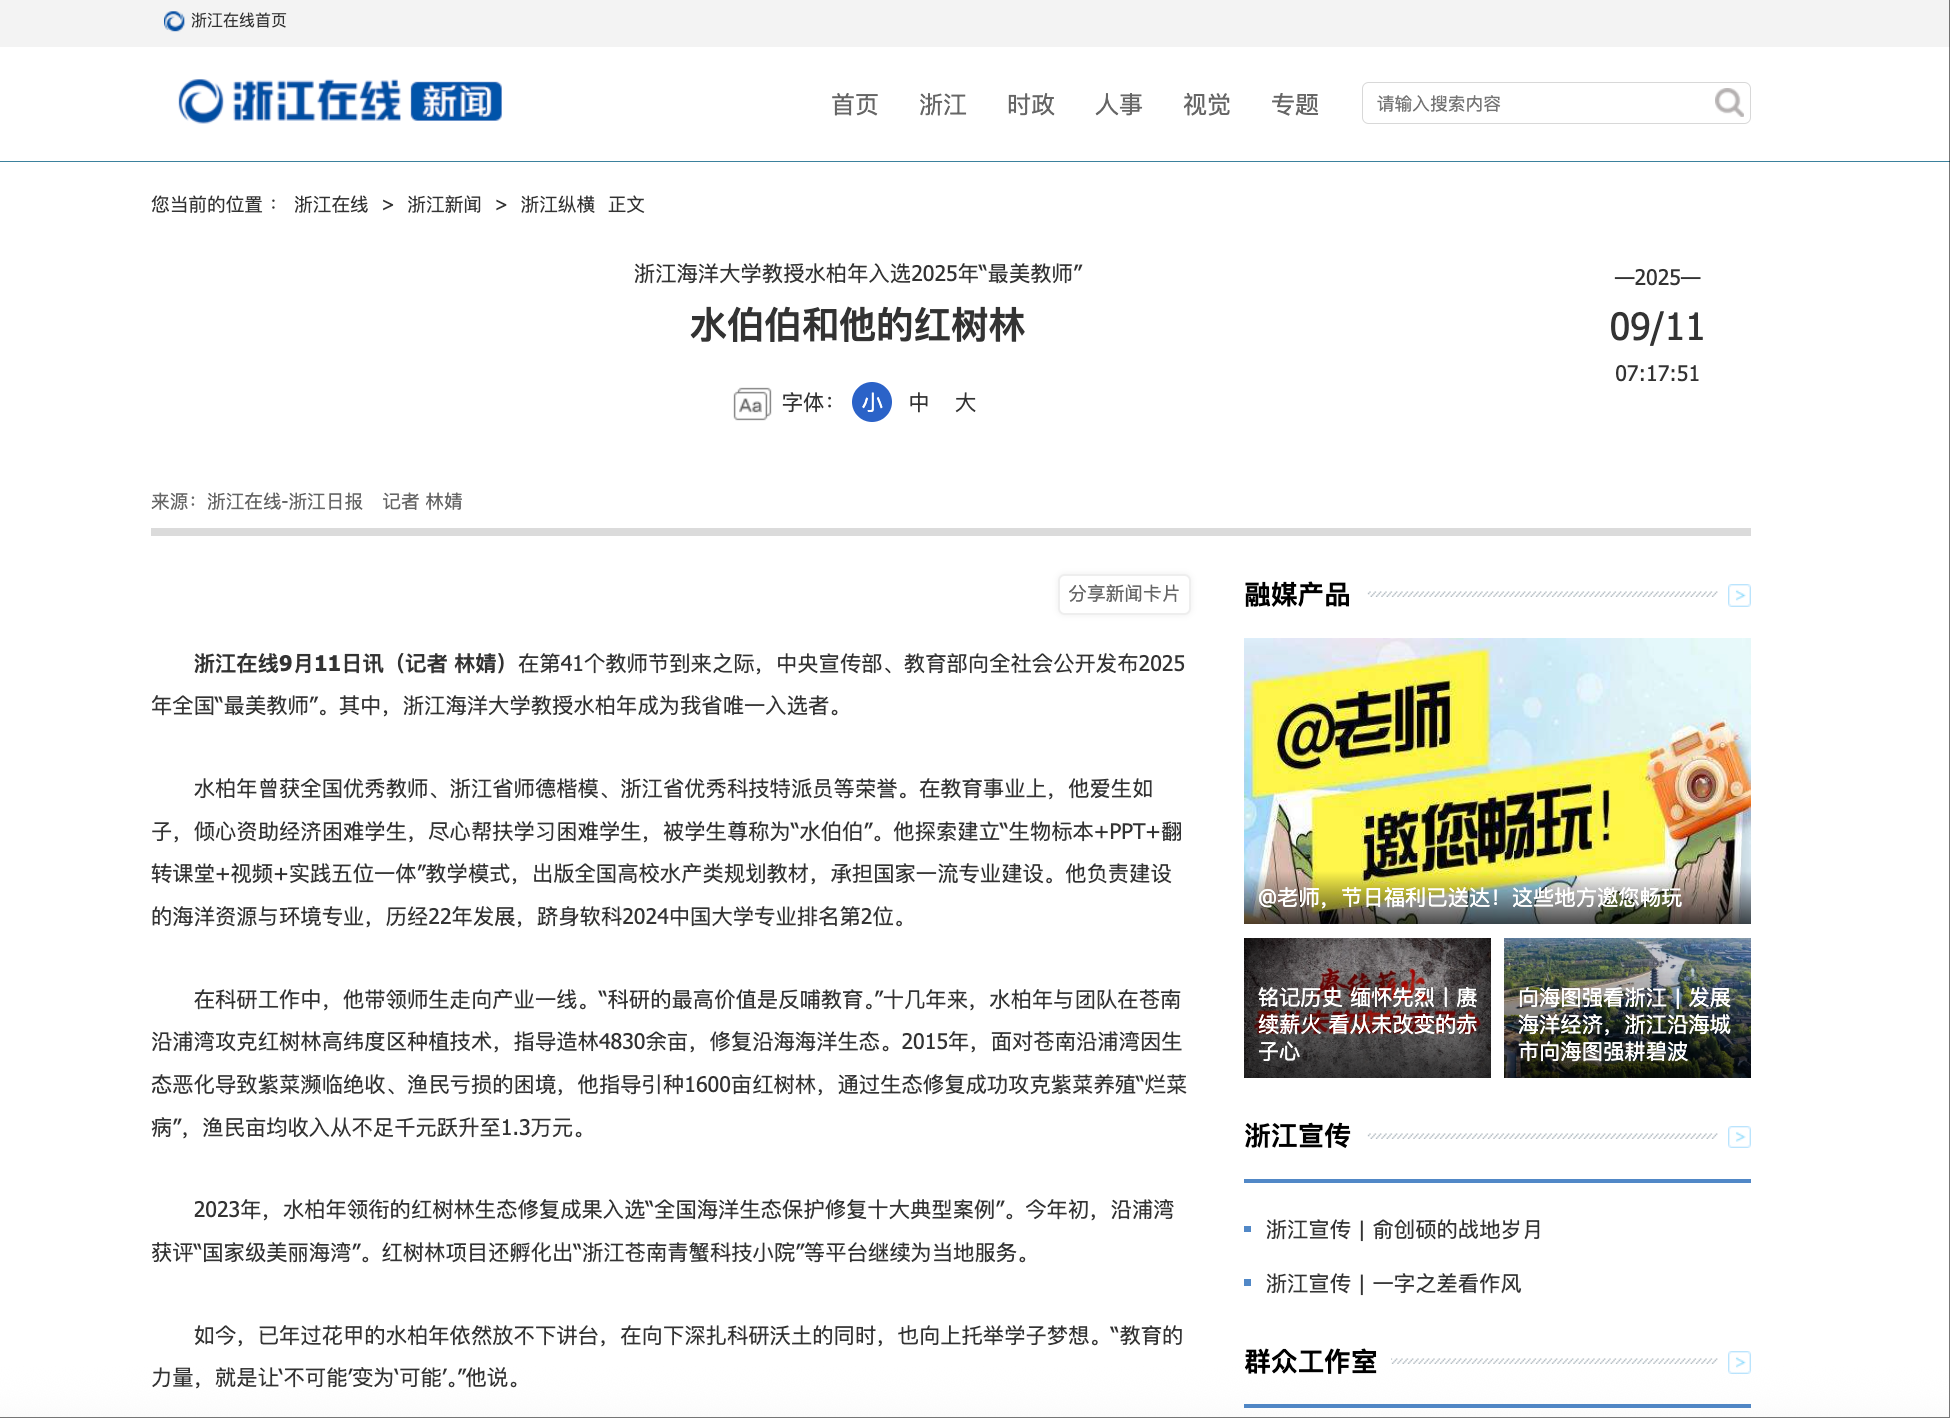Open 浙江宣传 | 俞创硕的战地岁月 article
1950x1418 pixels.
[1403, 1229]
